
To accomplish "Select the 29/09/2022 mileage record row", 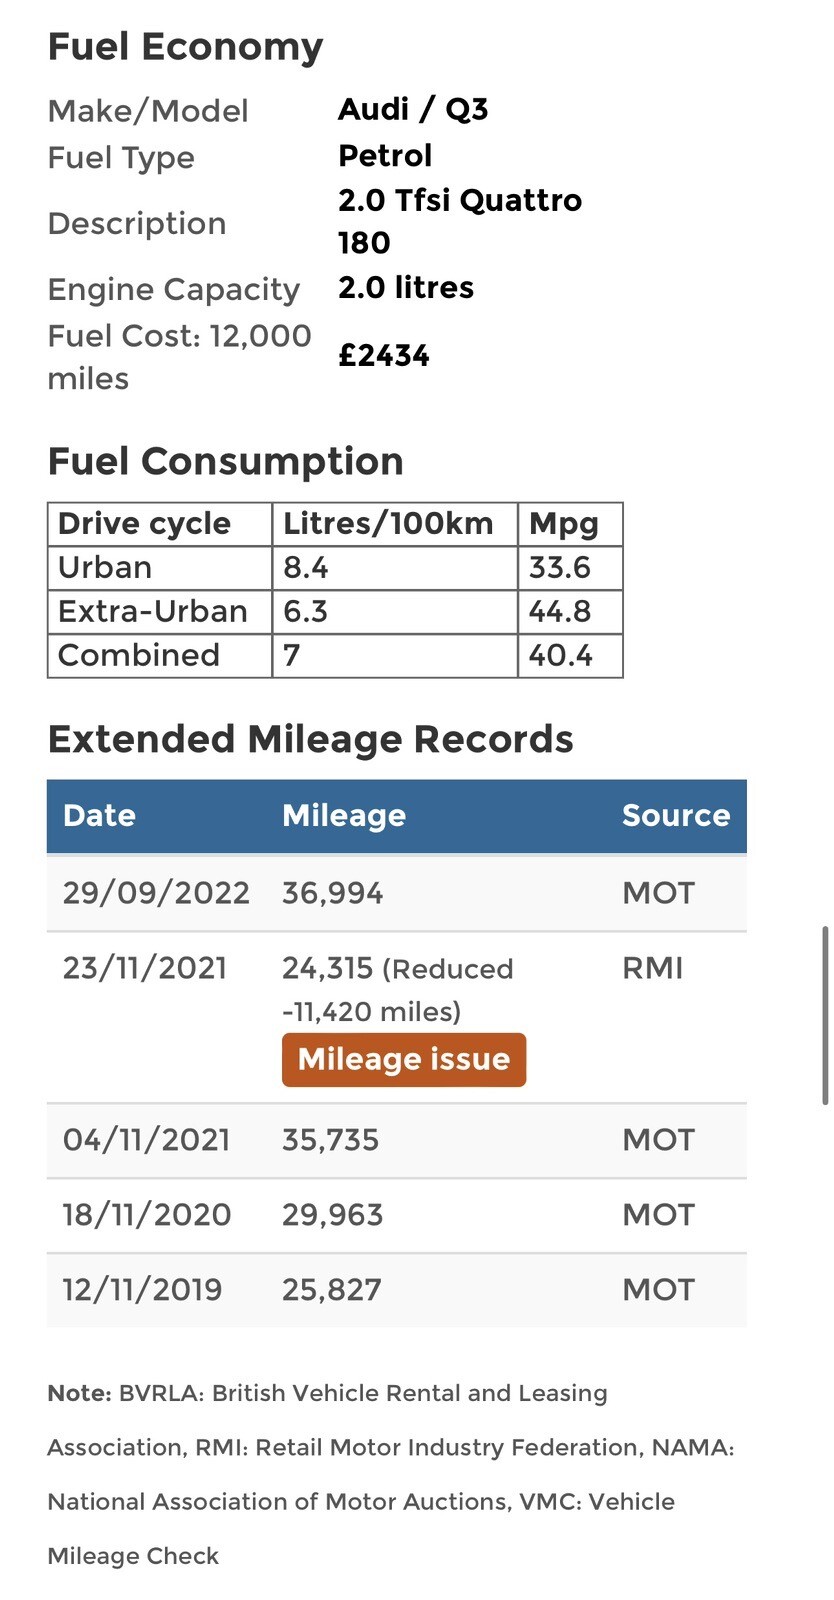I will (x=397, y=893).
